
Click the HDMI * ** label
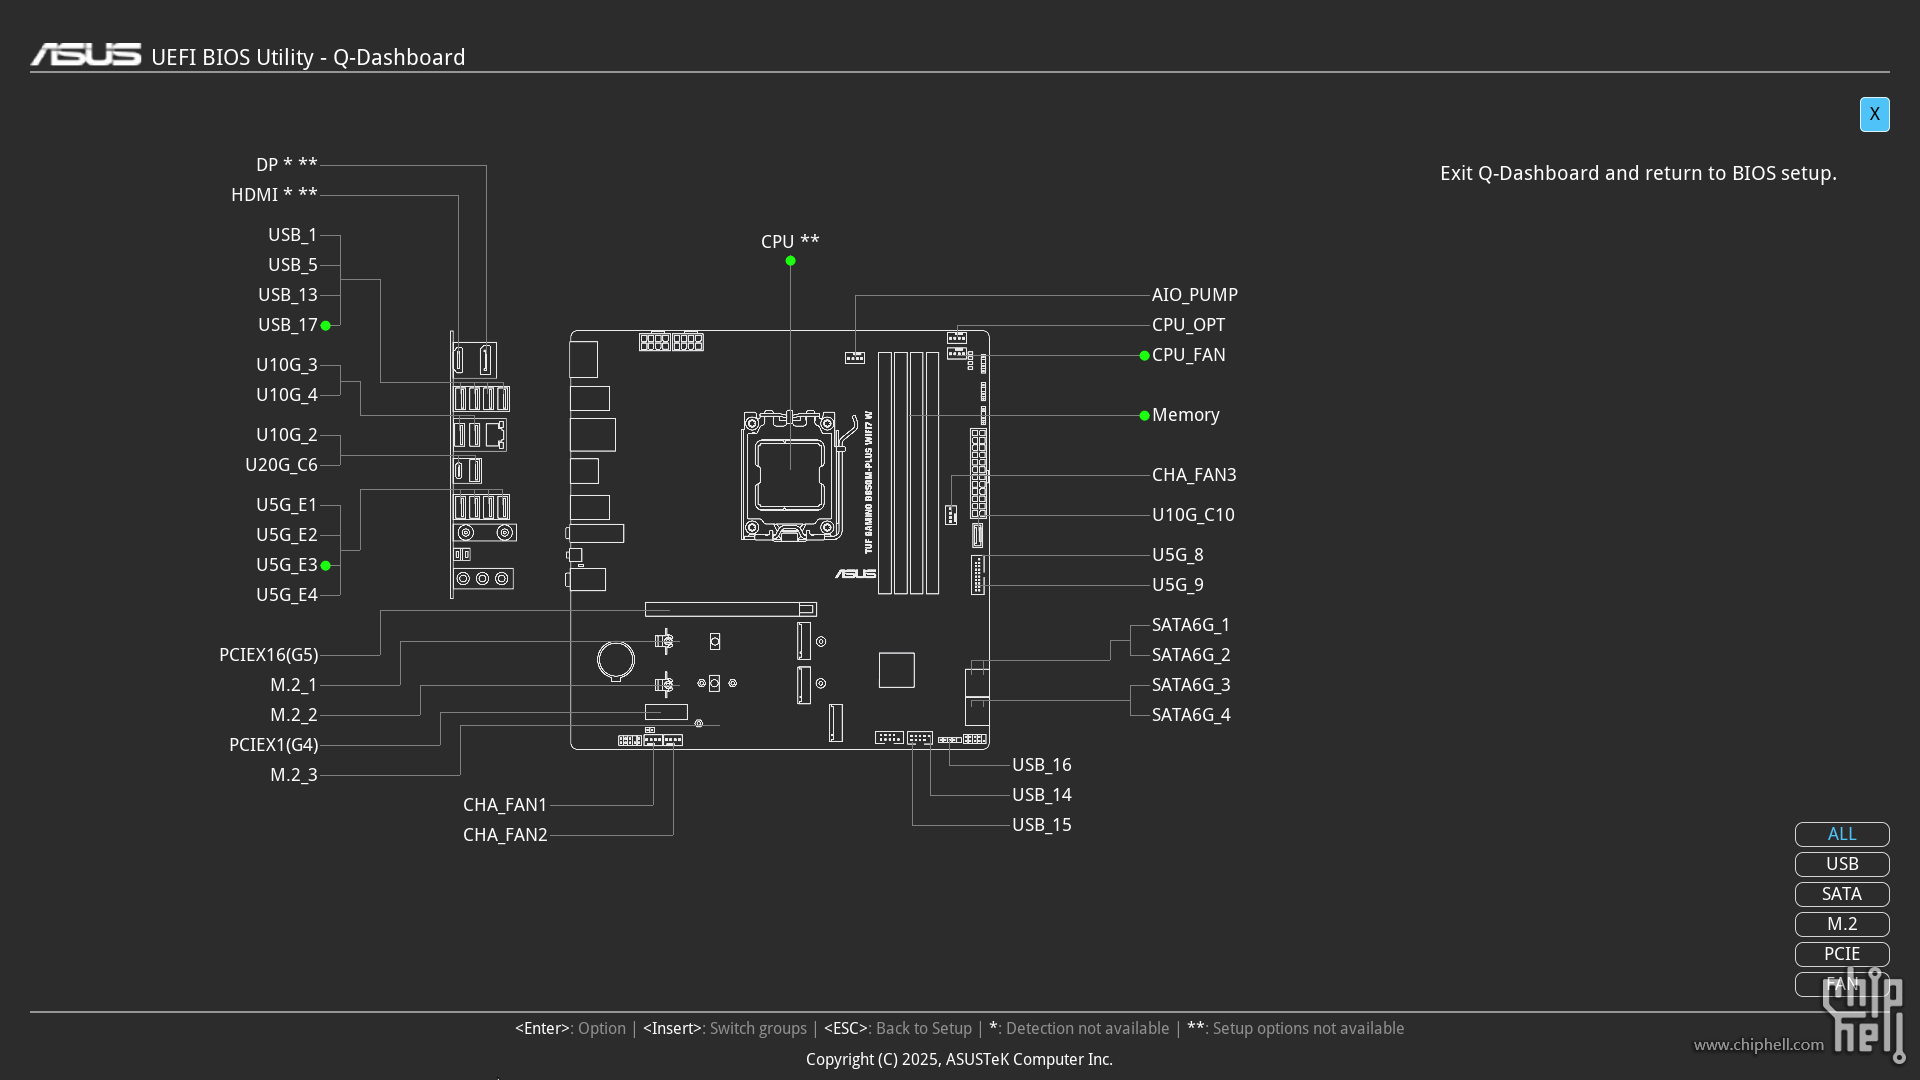274,195
